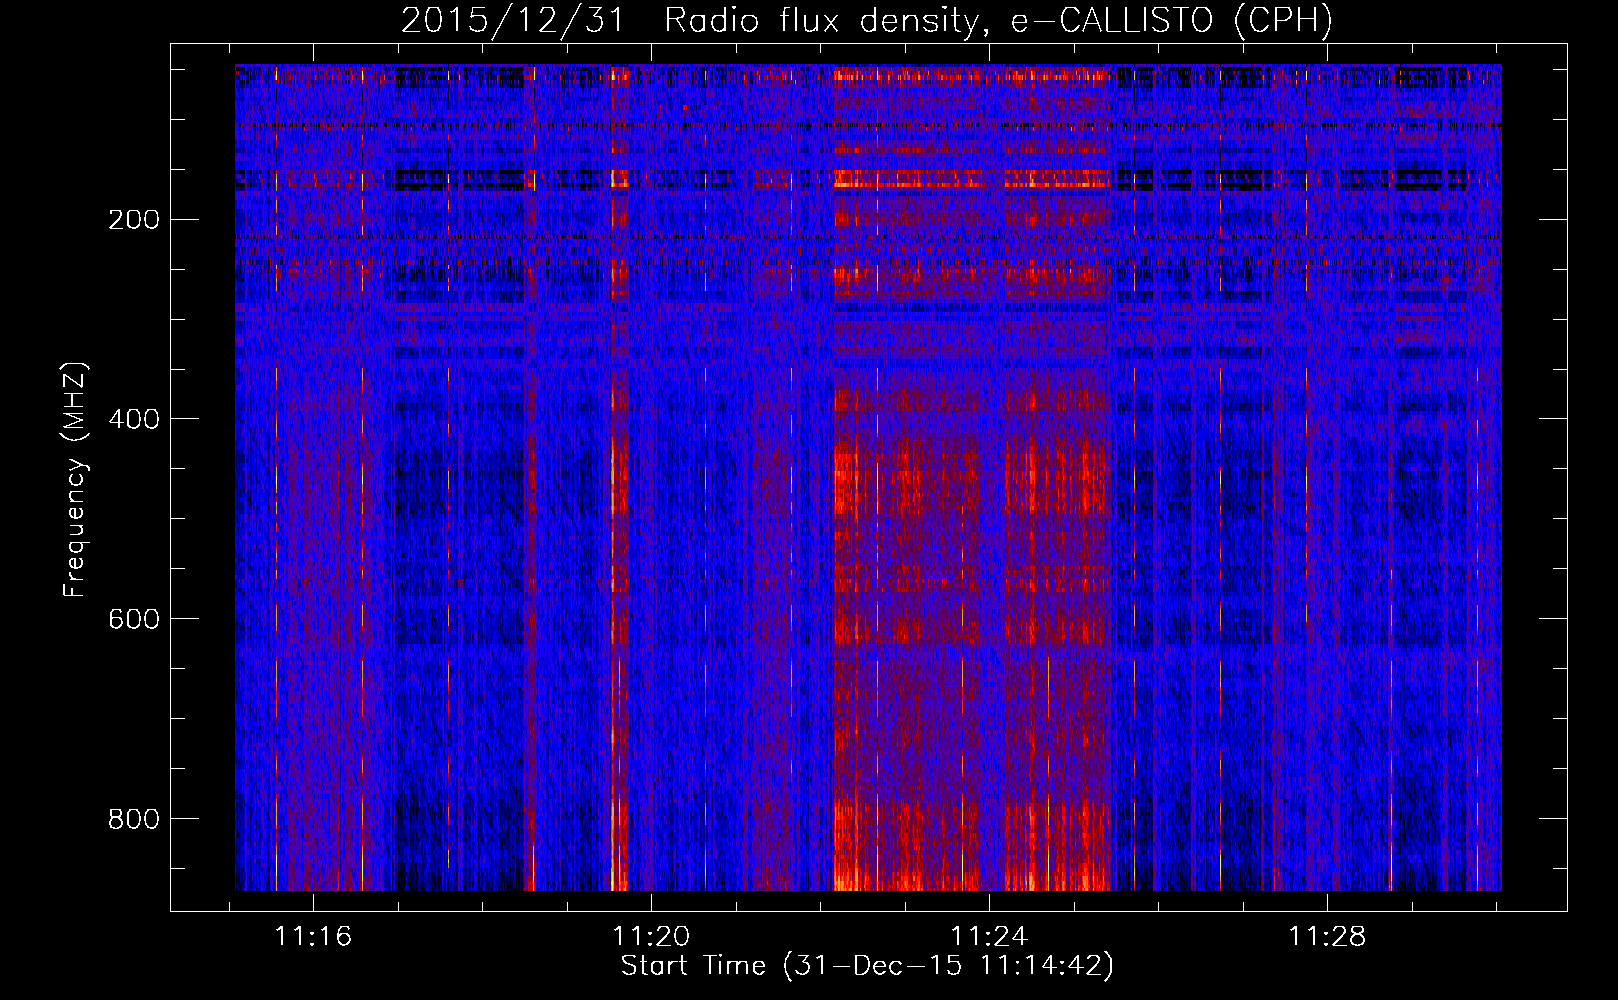This screenshot has height=1000, width=1618.
Task: Click the 'Frequency (MHZ)' axis label
Action: tap(75, 480)
